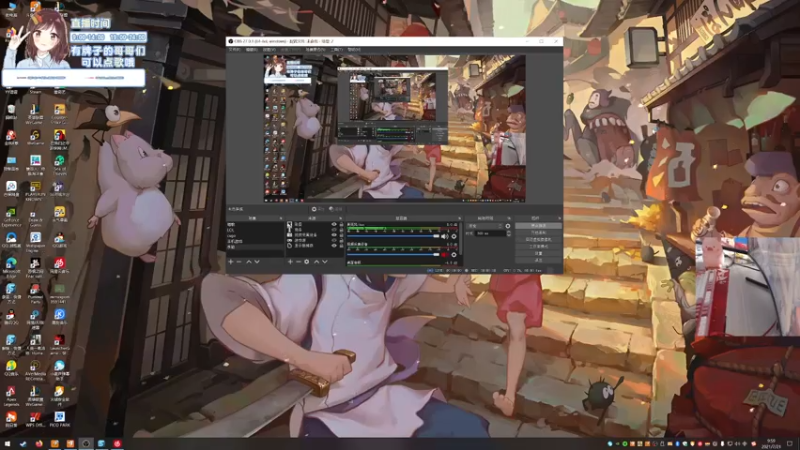Move scene up with the up arrow in Scenes panel
Screen dimensions: 800x450
click(249, 262)
